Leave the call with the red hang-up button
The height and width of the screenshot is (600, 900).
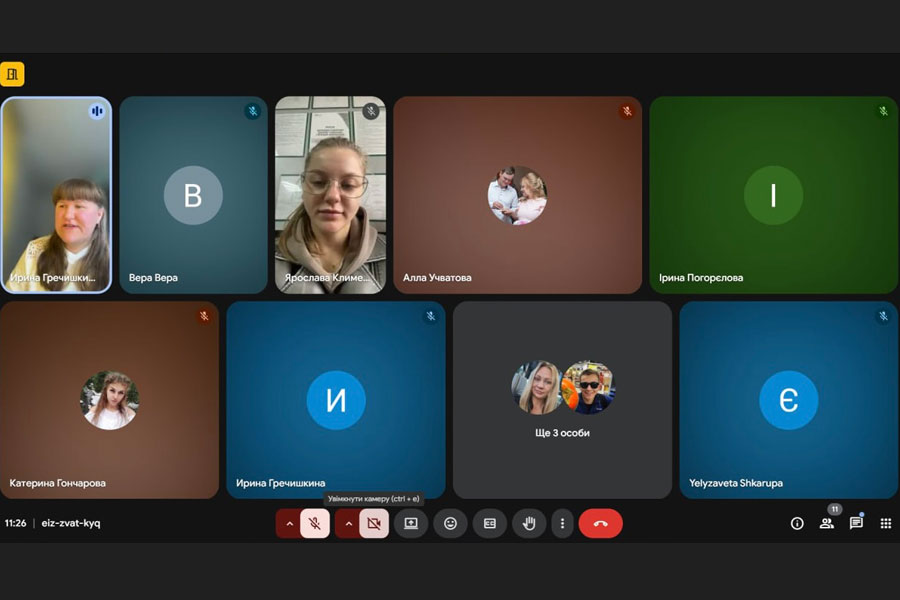pos(600,523)
